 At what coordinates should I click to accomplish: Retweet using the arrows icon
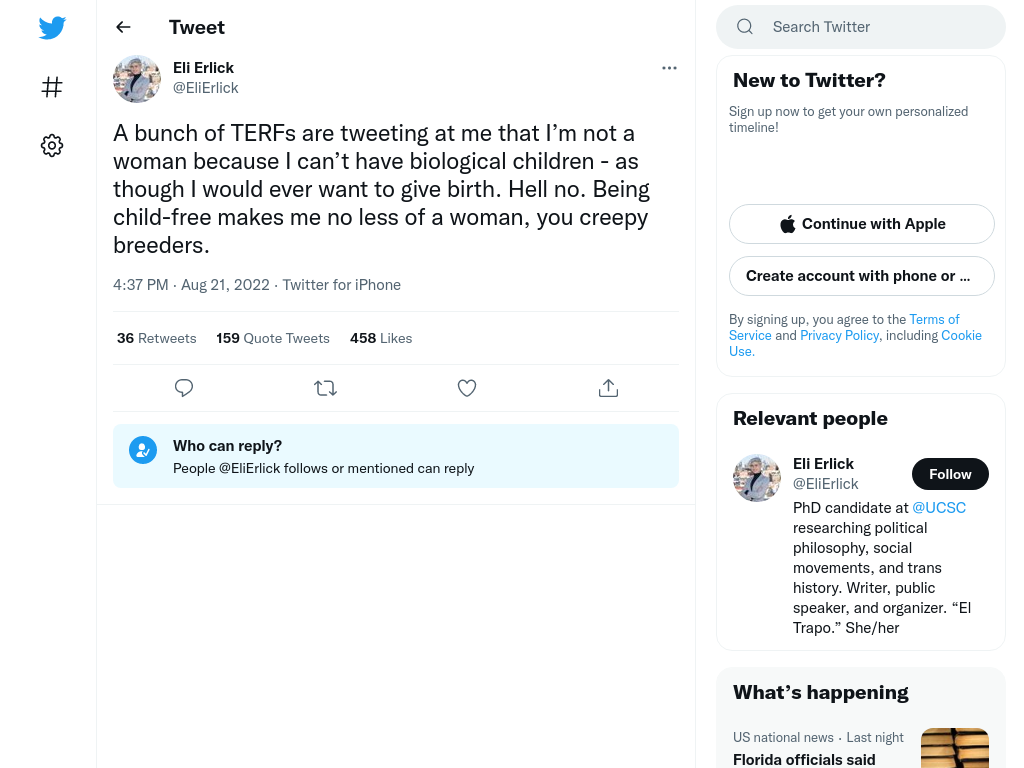coord(325,388)
